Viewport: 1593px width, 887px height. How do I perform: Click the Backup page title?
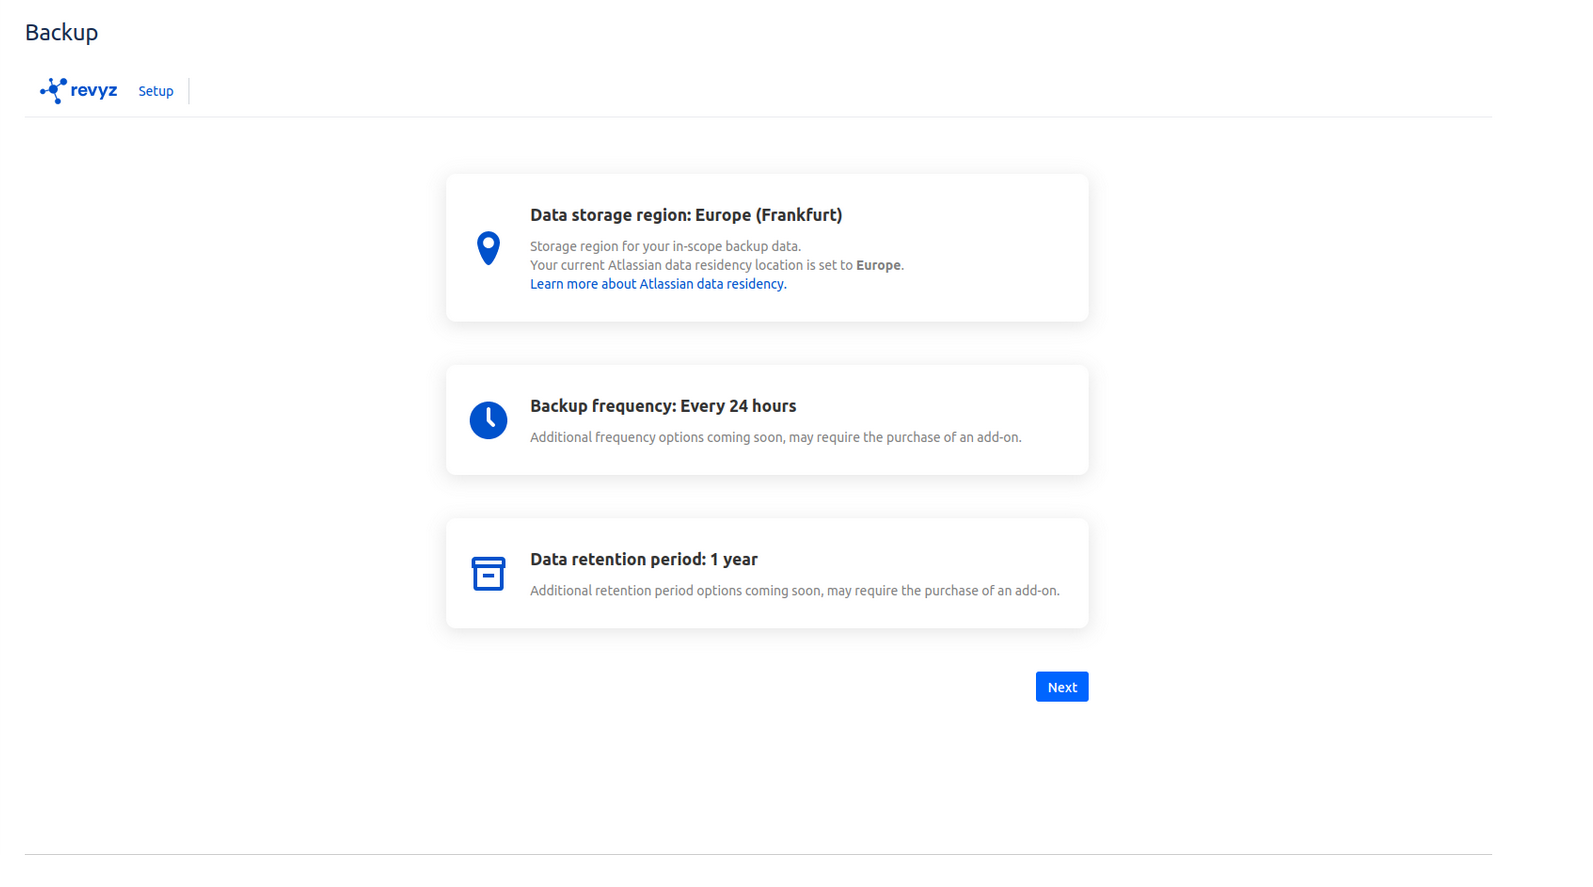62,33
